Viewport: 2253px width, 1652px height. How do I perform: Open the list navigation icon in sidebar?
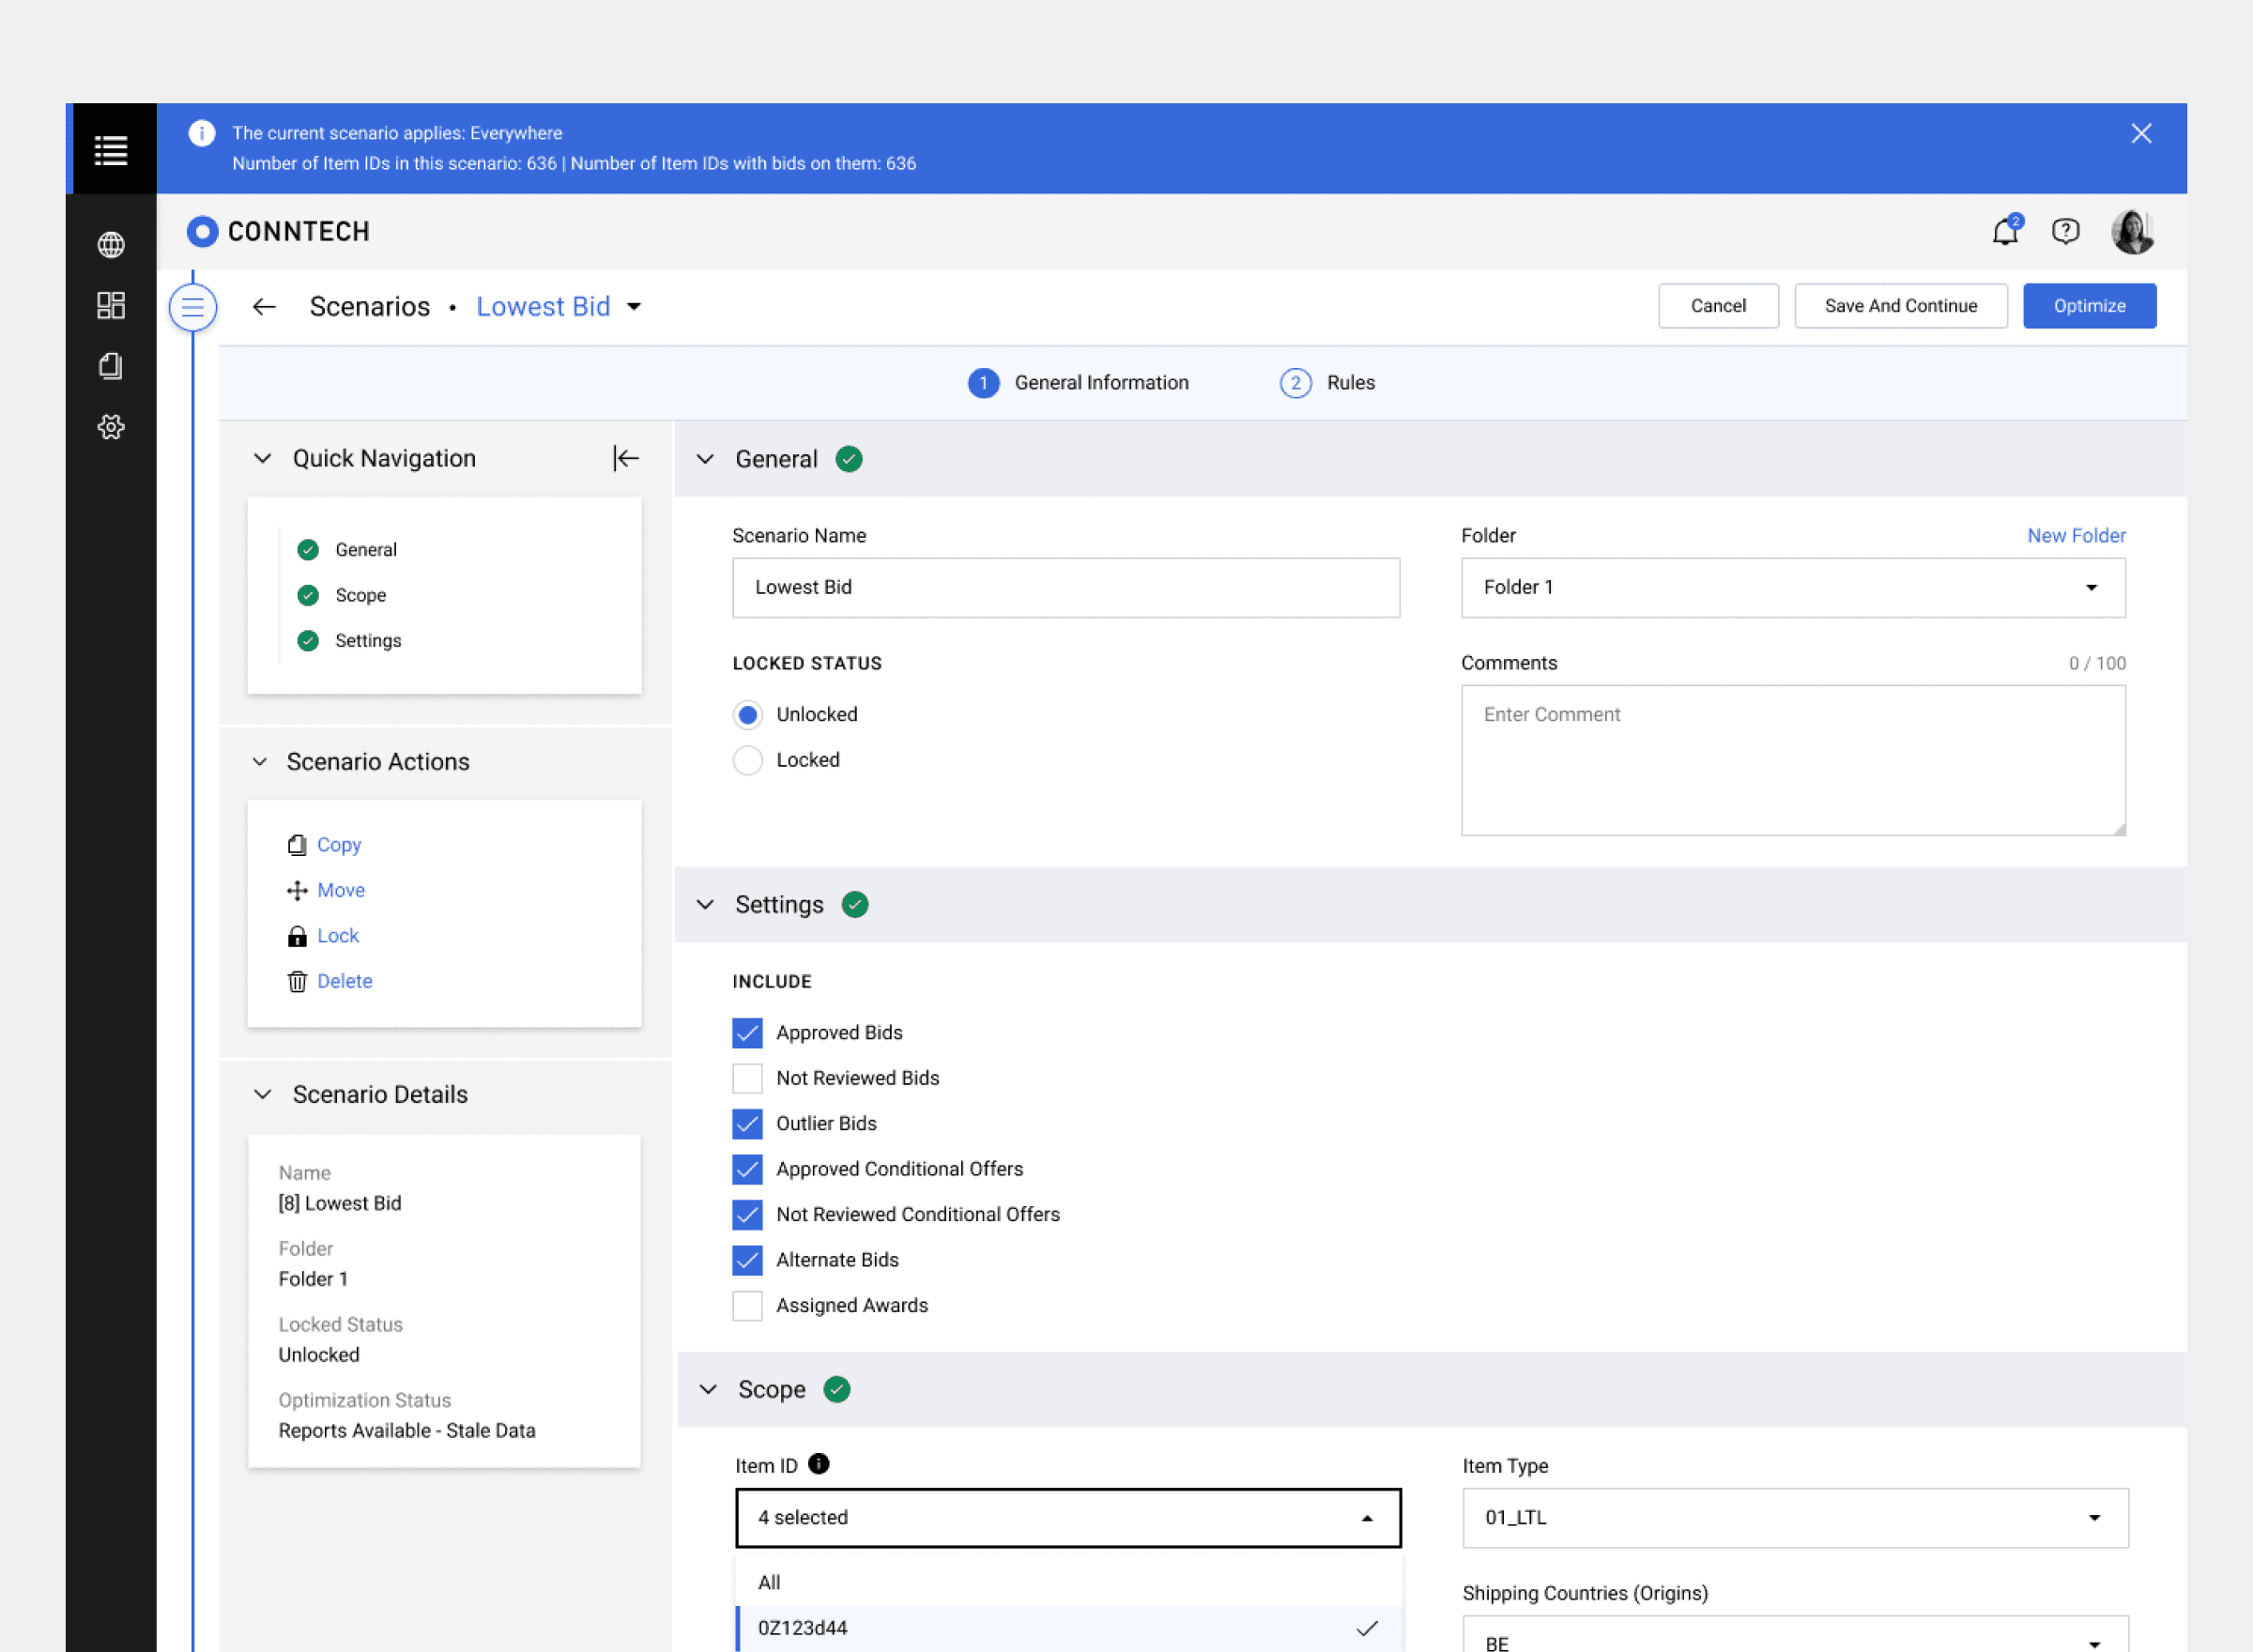(110, 148)
